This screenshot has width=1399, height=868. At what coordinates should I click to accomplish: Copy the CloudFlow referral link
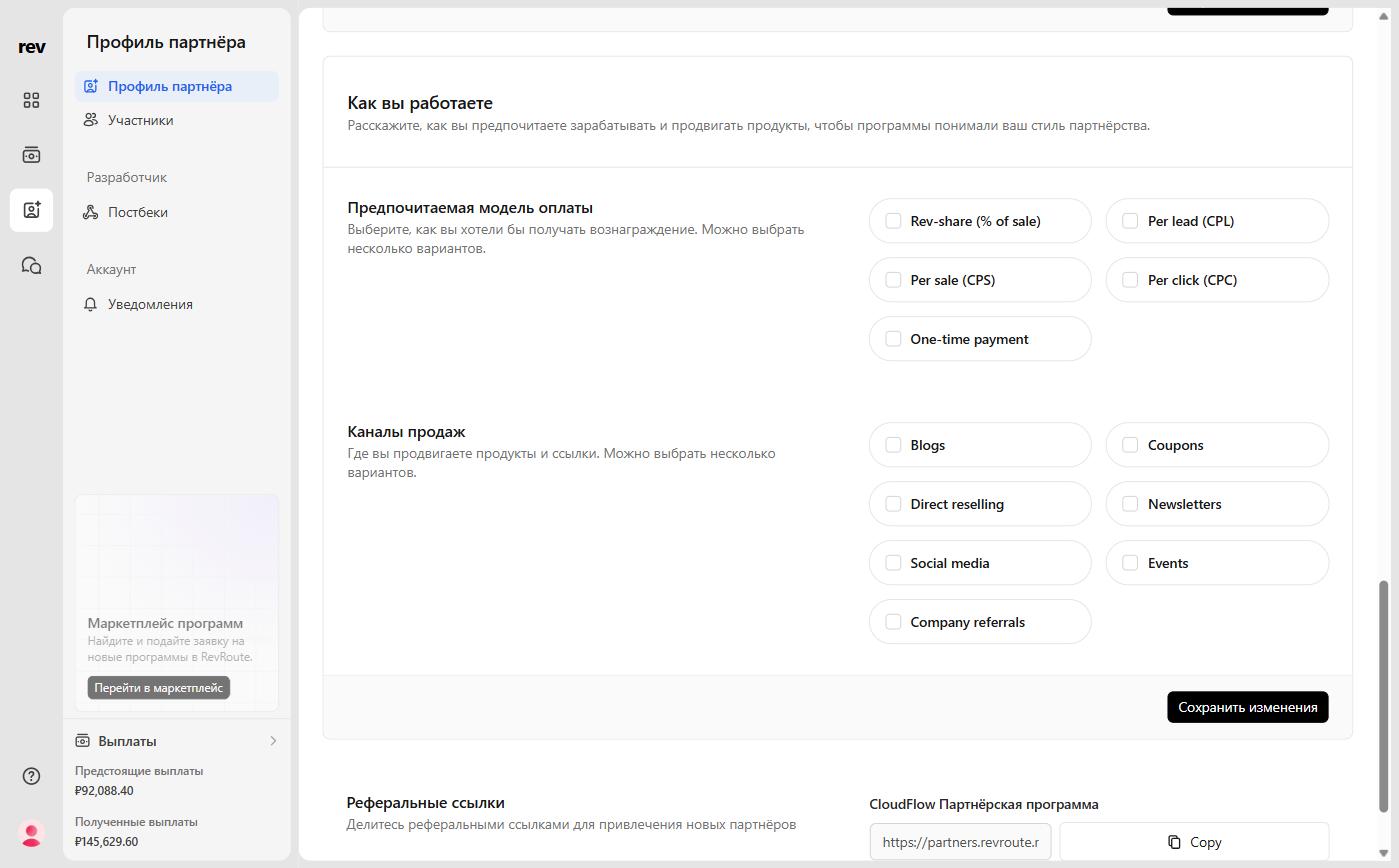[1194, 842]
